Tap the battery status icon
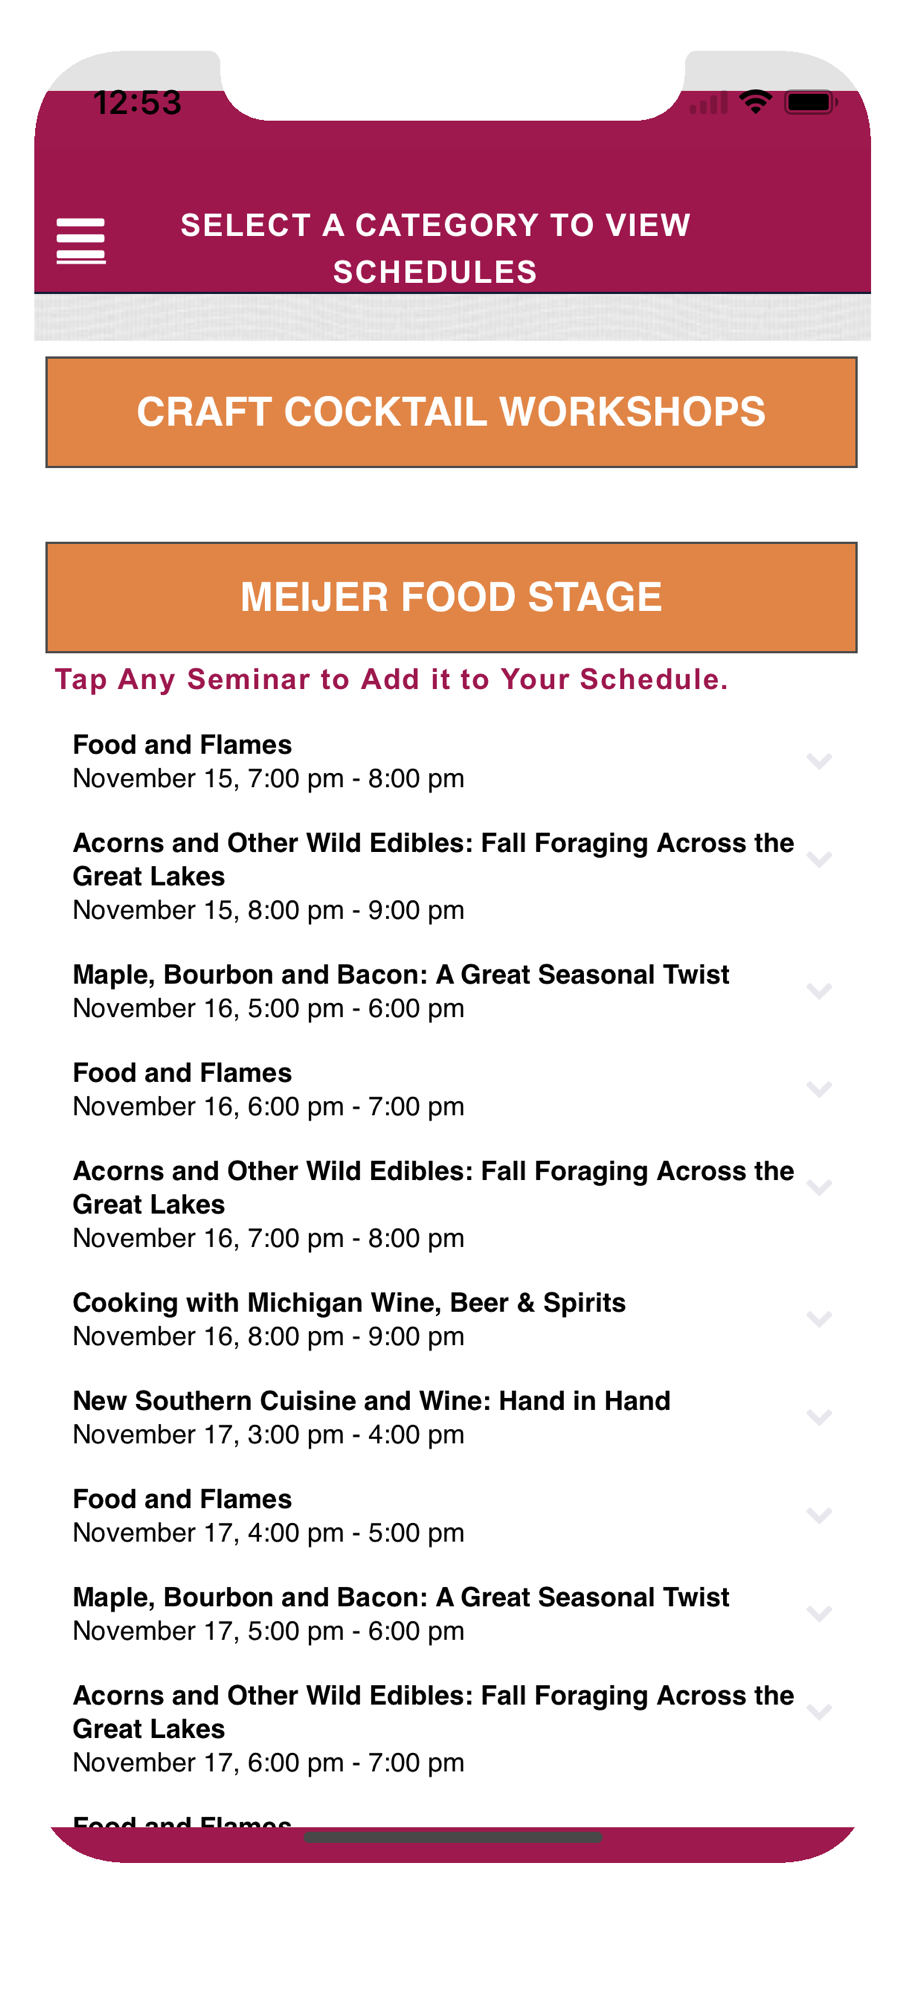This screenshot has width=924, height=2000. [x=810, y=102]
